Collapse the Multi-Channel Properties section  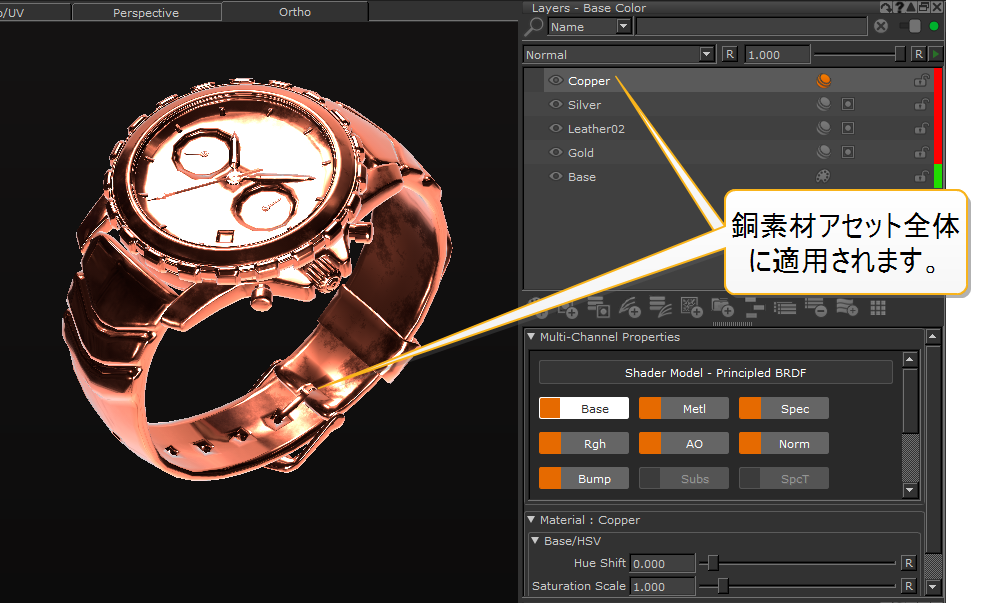click(532, 337)
